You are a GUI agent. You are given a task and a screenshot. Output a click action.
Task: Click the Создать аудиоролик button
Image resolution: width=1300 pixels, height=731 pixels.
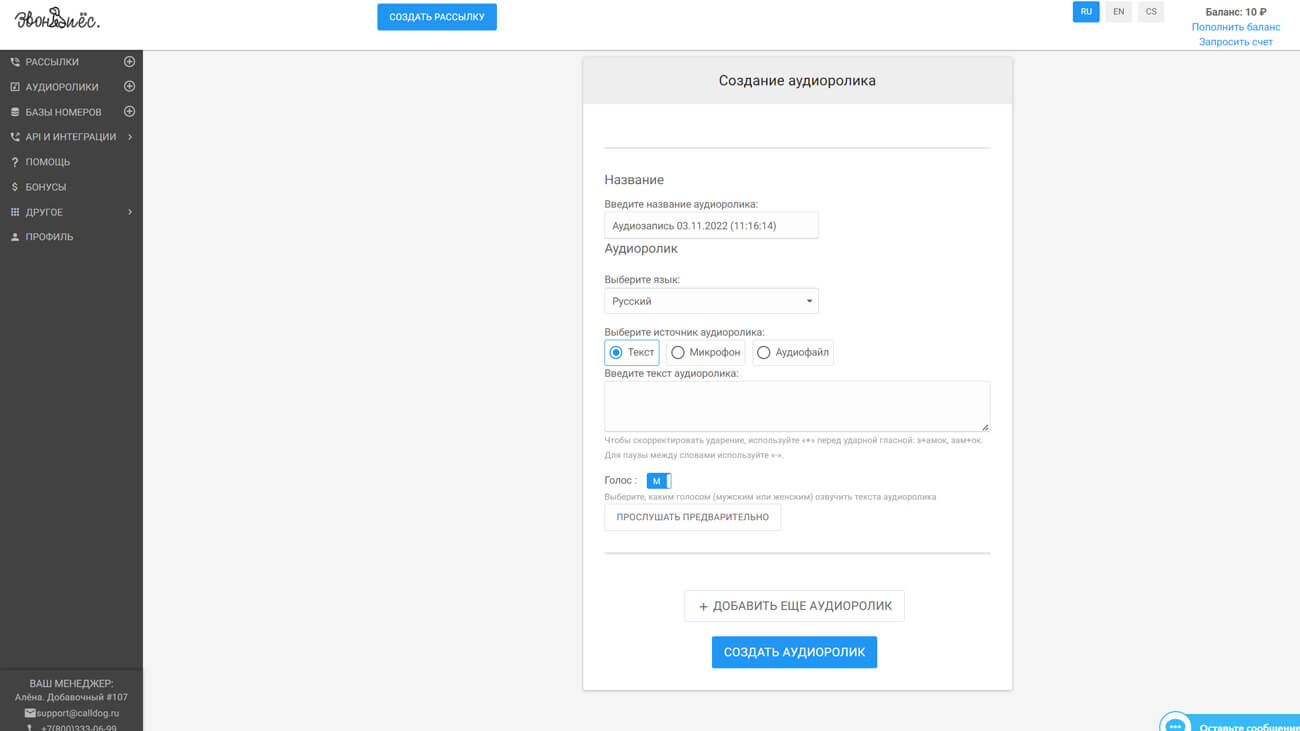tap(794, 652)
